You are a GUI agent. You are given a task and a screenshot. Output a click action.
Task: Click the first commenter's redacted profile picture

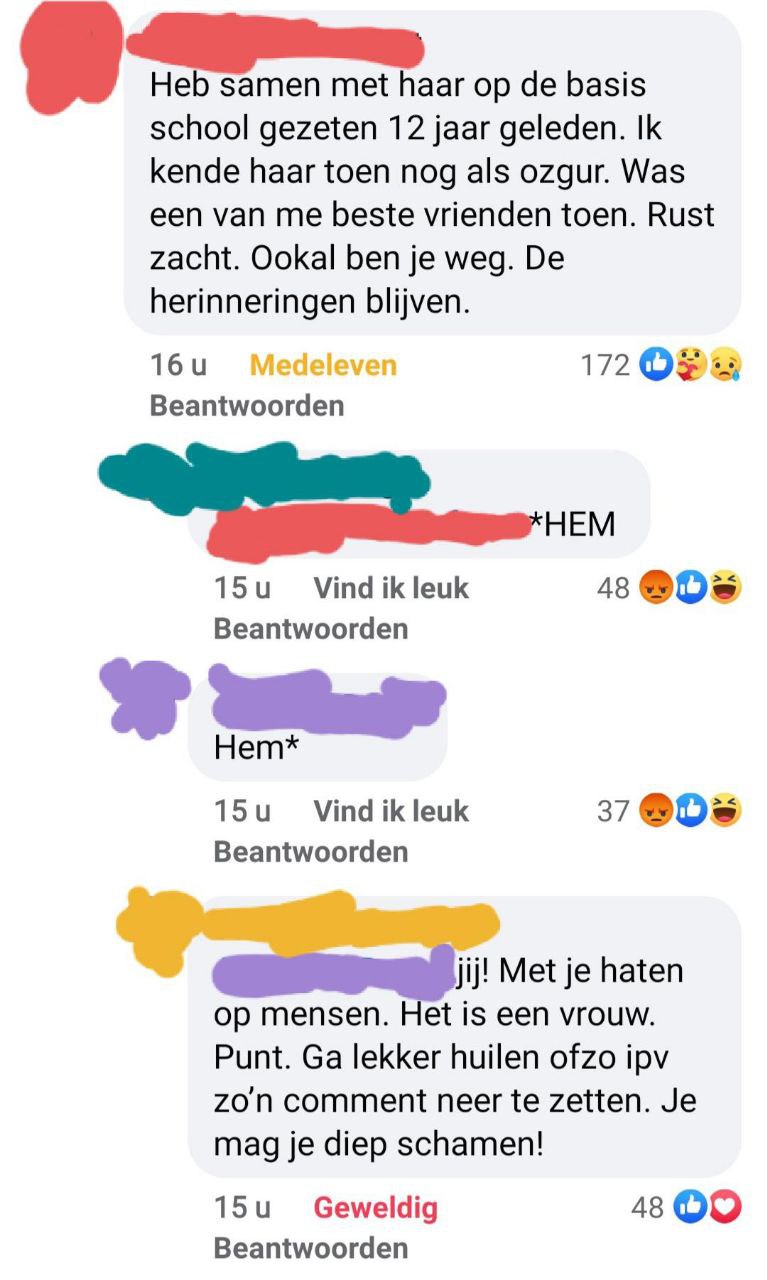point(62,55)
